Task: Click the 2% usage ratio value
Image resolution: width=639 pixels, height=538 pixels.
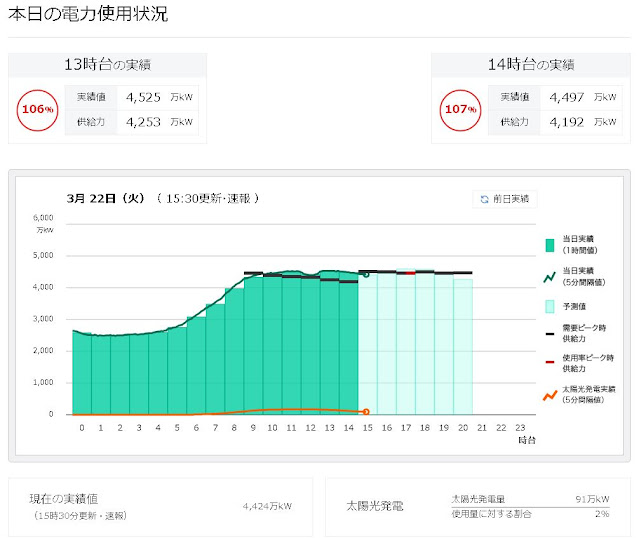Action: 602,514
